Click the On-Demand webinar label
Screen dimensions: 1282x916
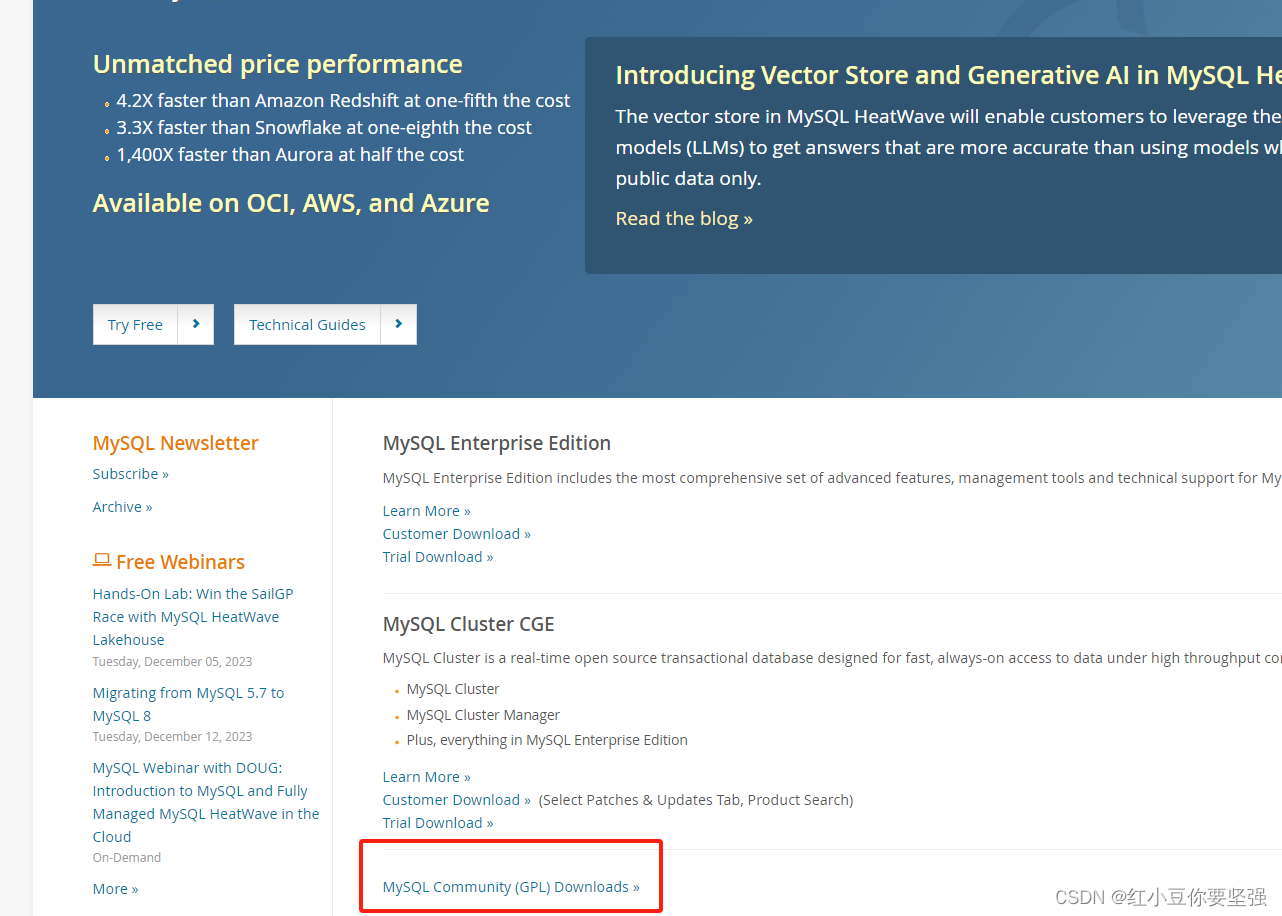pos(127,858)
